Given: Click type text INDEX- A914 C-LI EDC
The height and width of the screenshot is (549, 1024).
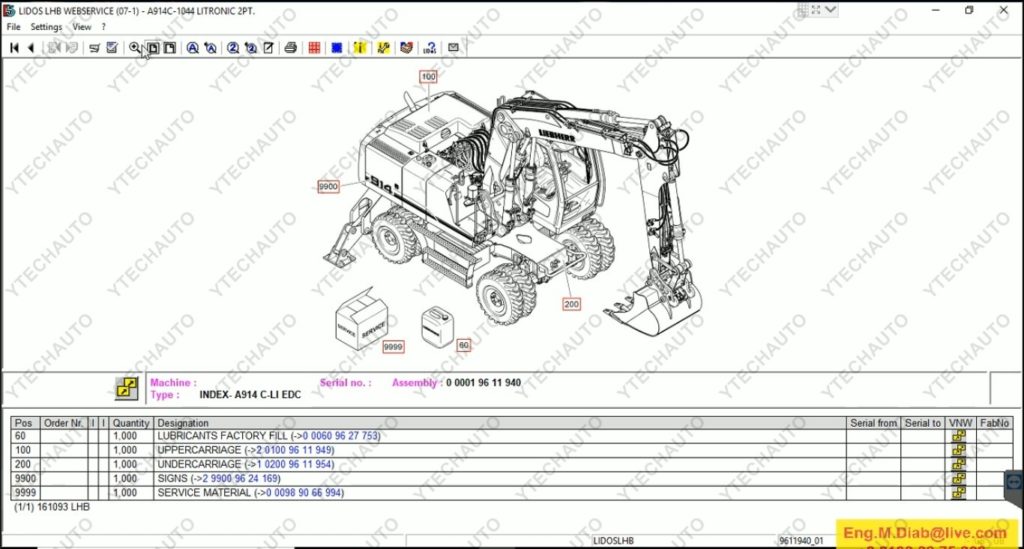Looking at the screenshot, I should pos(250,395).
